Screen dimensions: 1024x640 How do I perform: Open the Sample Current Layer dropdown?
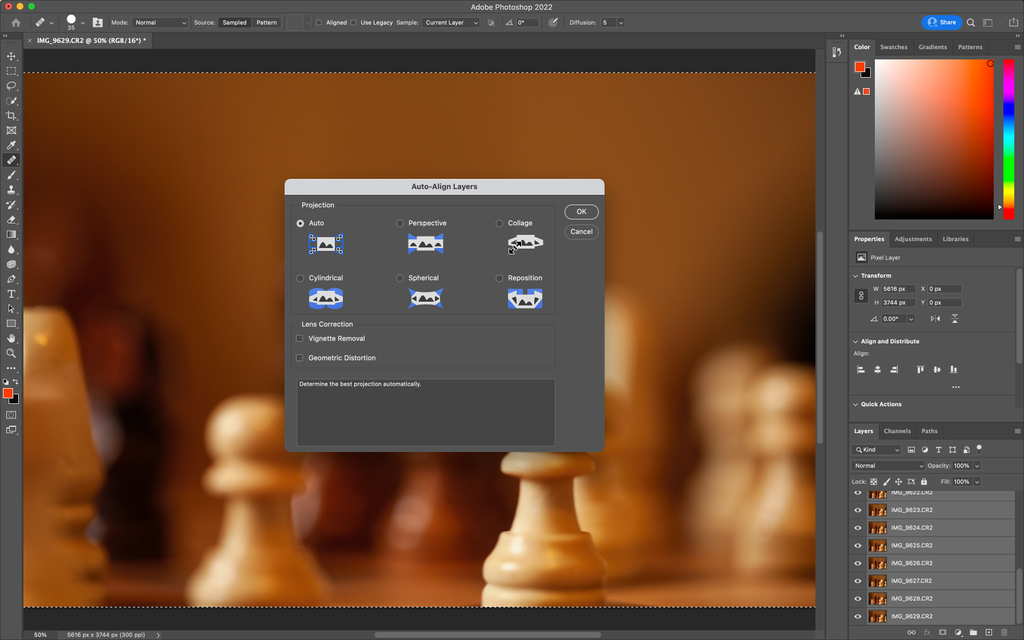450,22
